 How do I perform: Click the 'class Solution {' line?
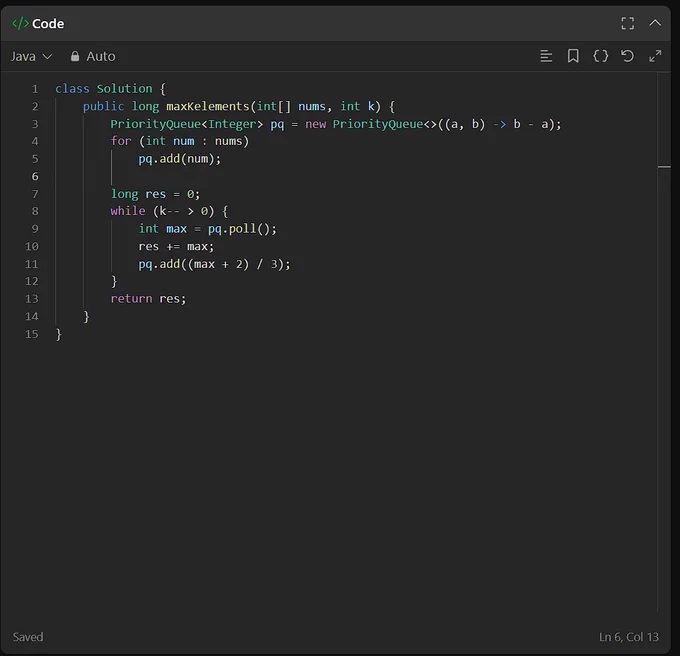tap(110, 89)
